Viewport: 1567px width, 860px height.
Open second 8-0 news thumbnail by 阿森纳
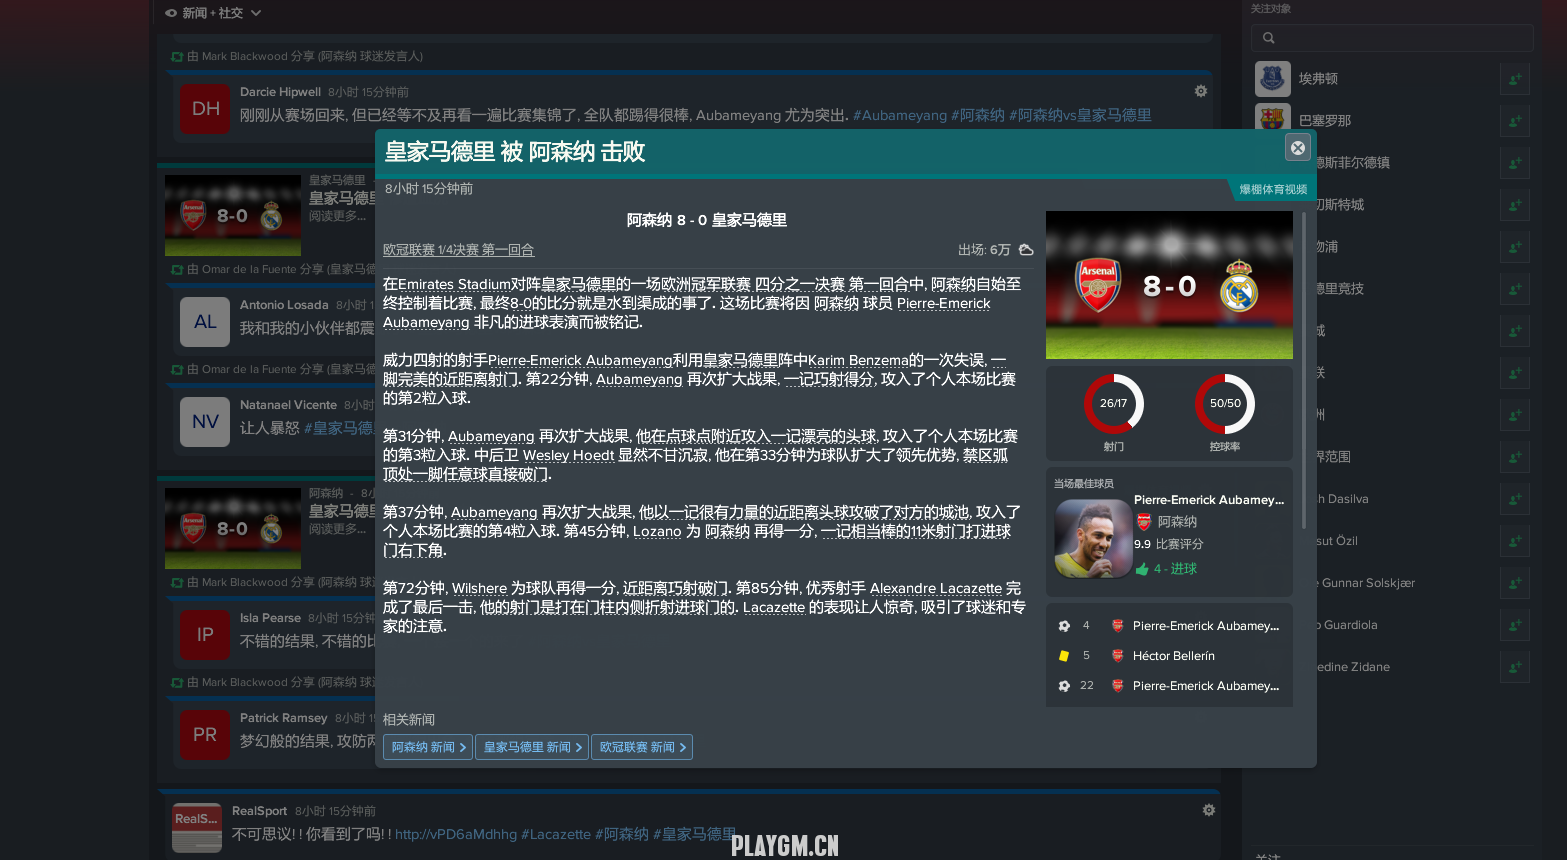point(233,528)
